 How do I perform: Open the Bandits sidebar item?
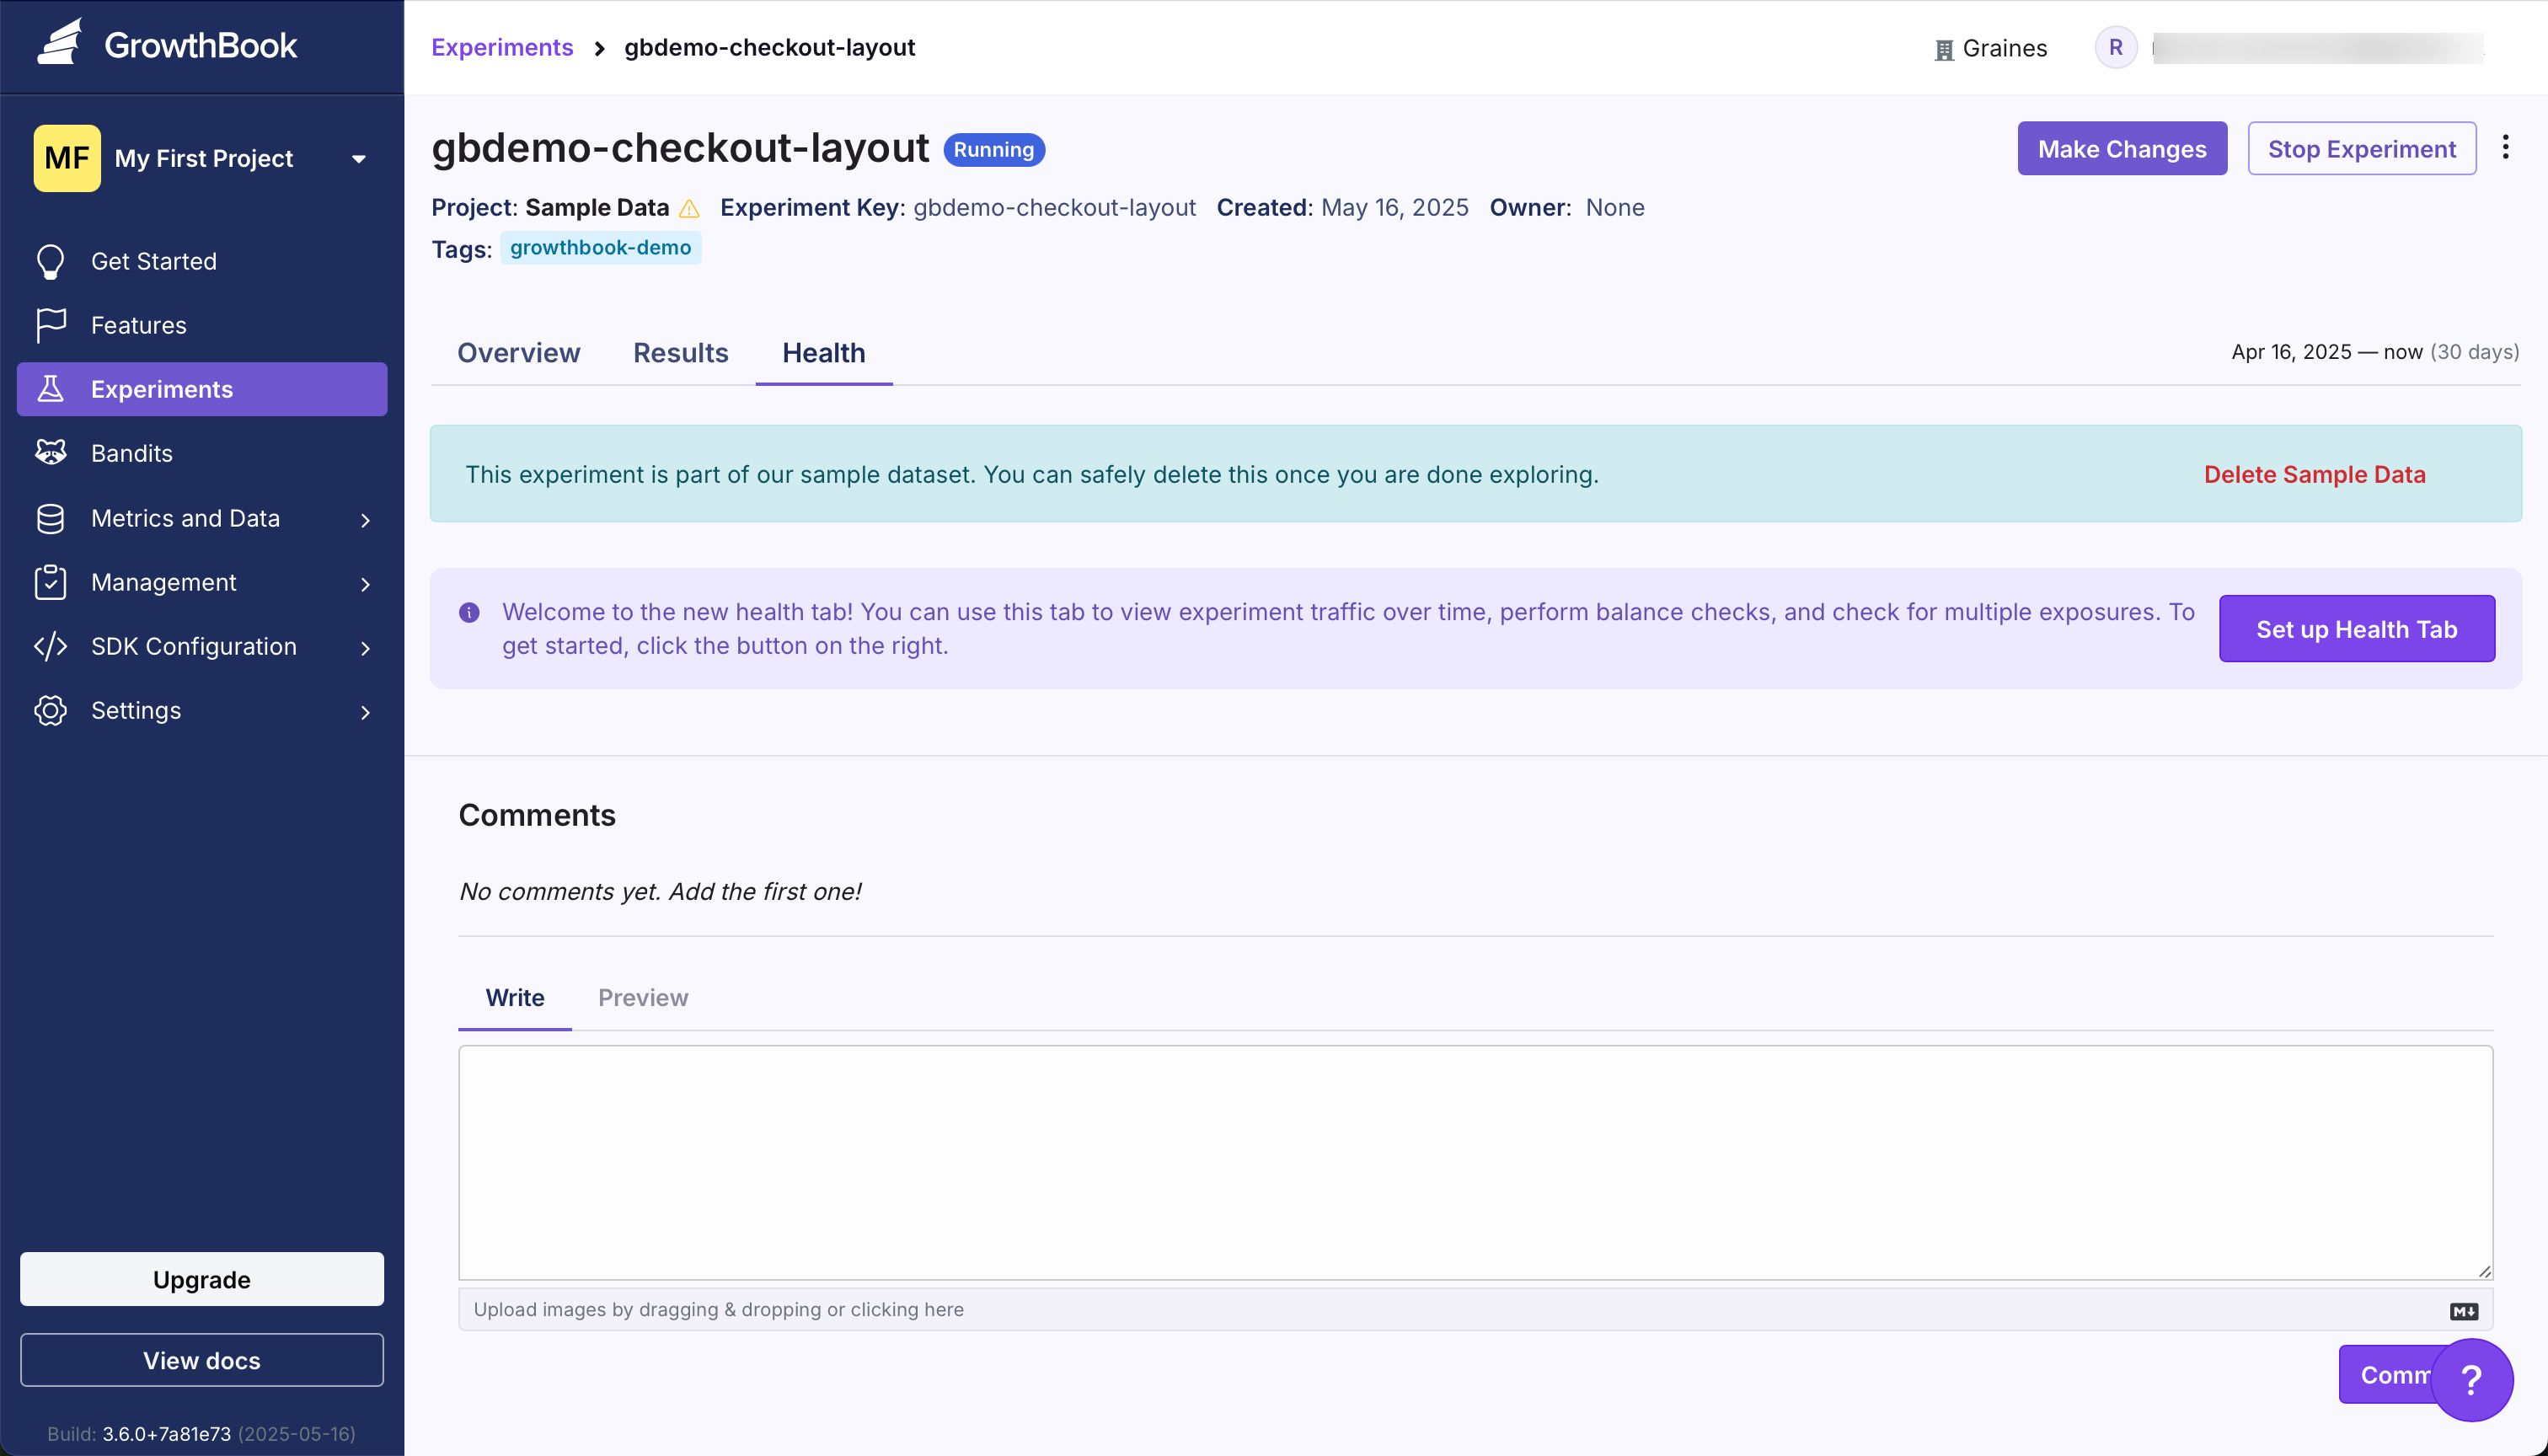click(202, 453)
